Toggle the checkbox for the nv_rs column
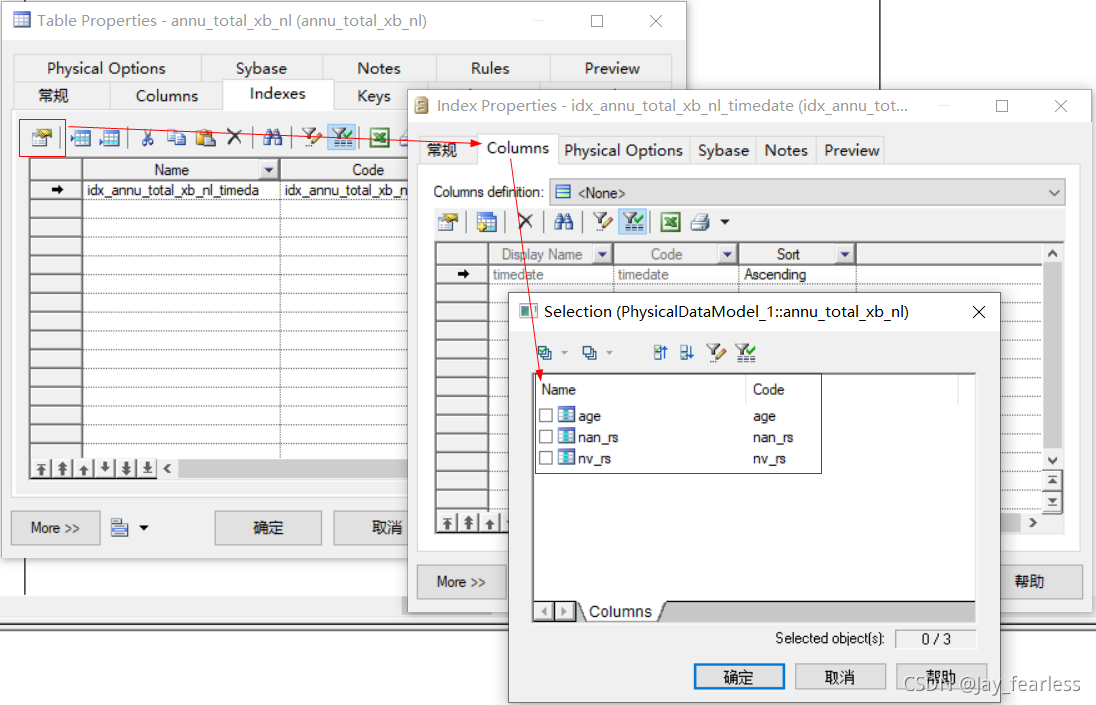Viewport: 1096px width, 705px height. tap(546, 458)
